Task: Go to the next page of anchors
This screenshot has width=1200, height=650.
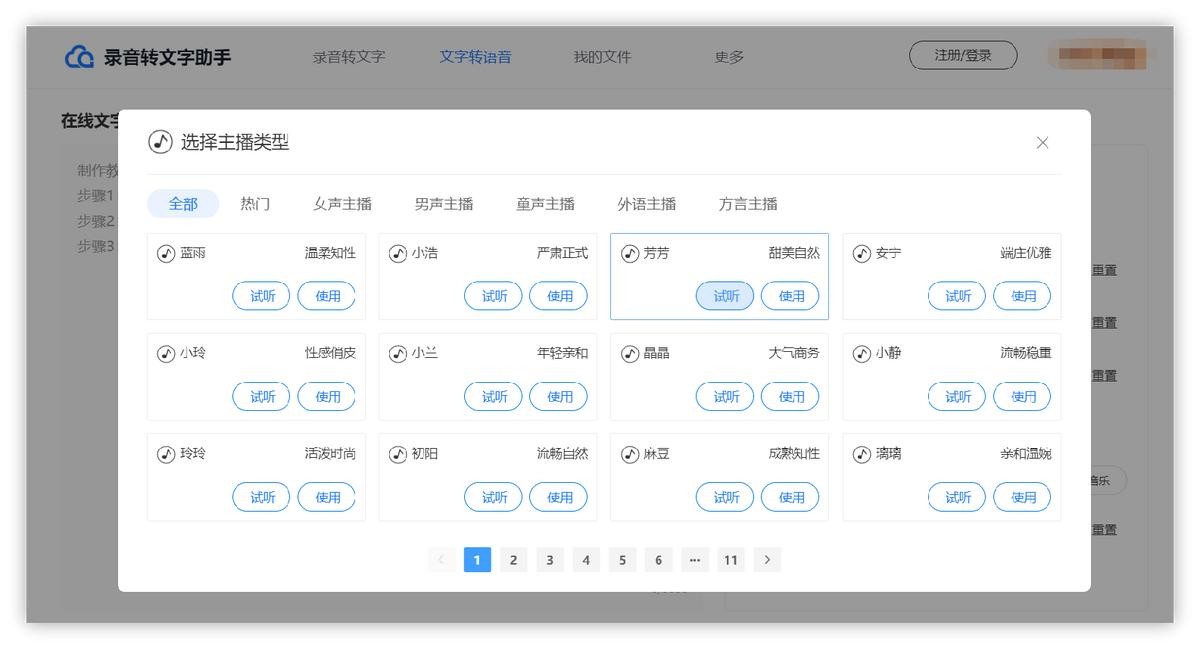Action: pyautogui.click(x=767, y=560)
